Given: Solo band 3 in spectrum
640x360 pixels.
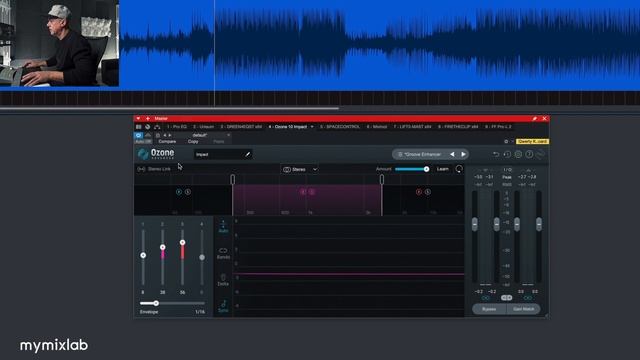Looking at the screenshot, I should (428, 191).
